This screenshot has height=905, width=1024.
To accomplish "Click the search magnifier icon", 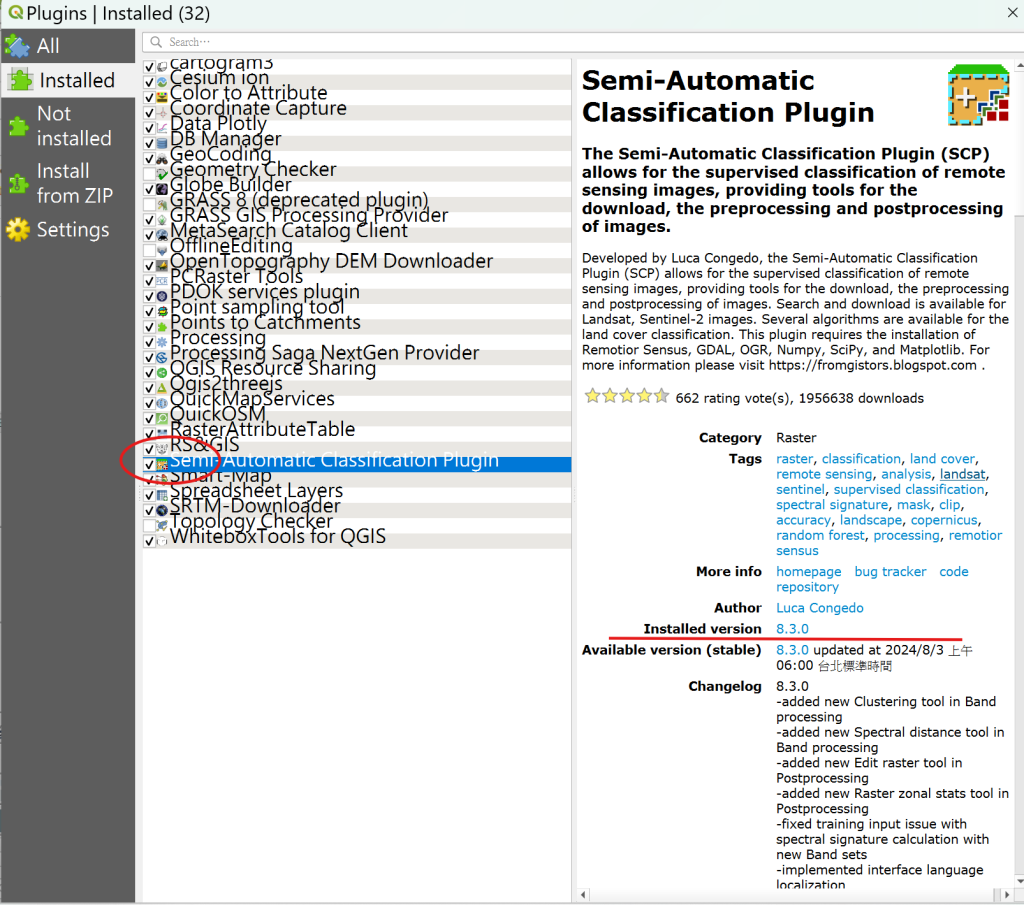I will click(155, 42).
